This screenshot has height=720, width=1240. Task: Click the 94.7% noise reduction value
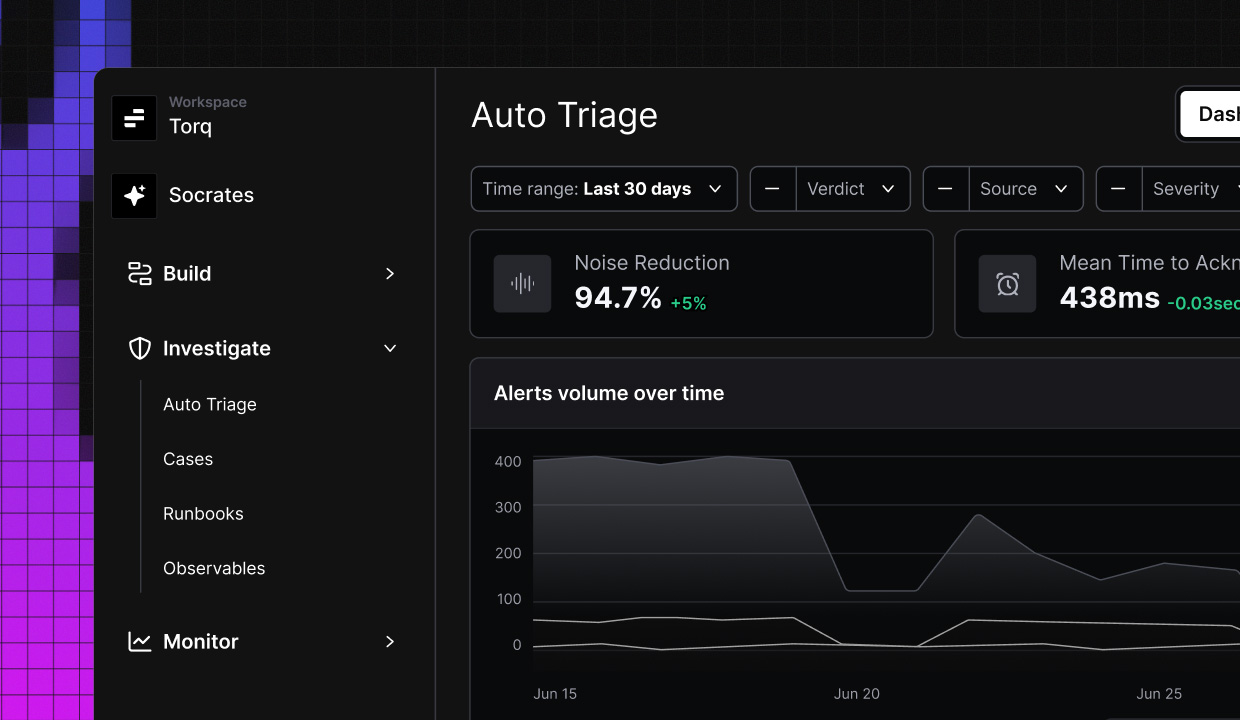tap(618, 298)
